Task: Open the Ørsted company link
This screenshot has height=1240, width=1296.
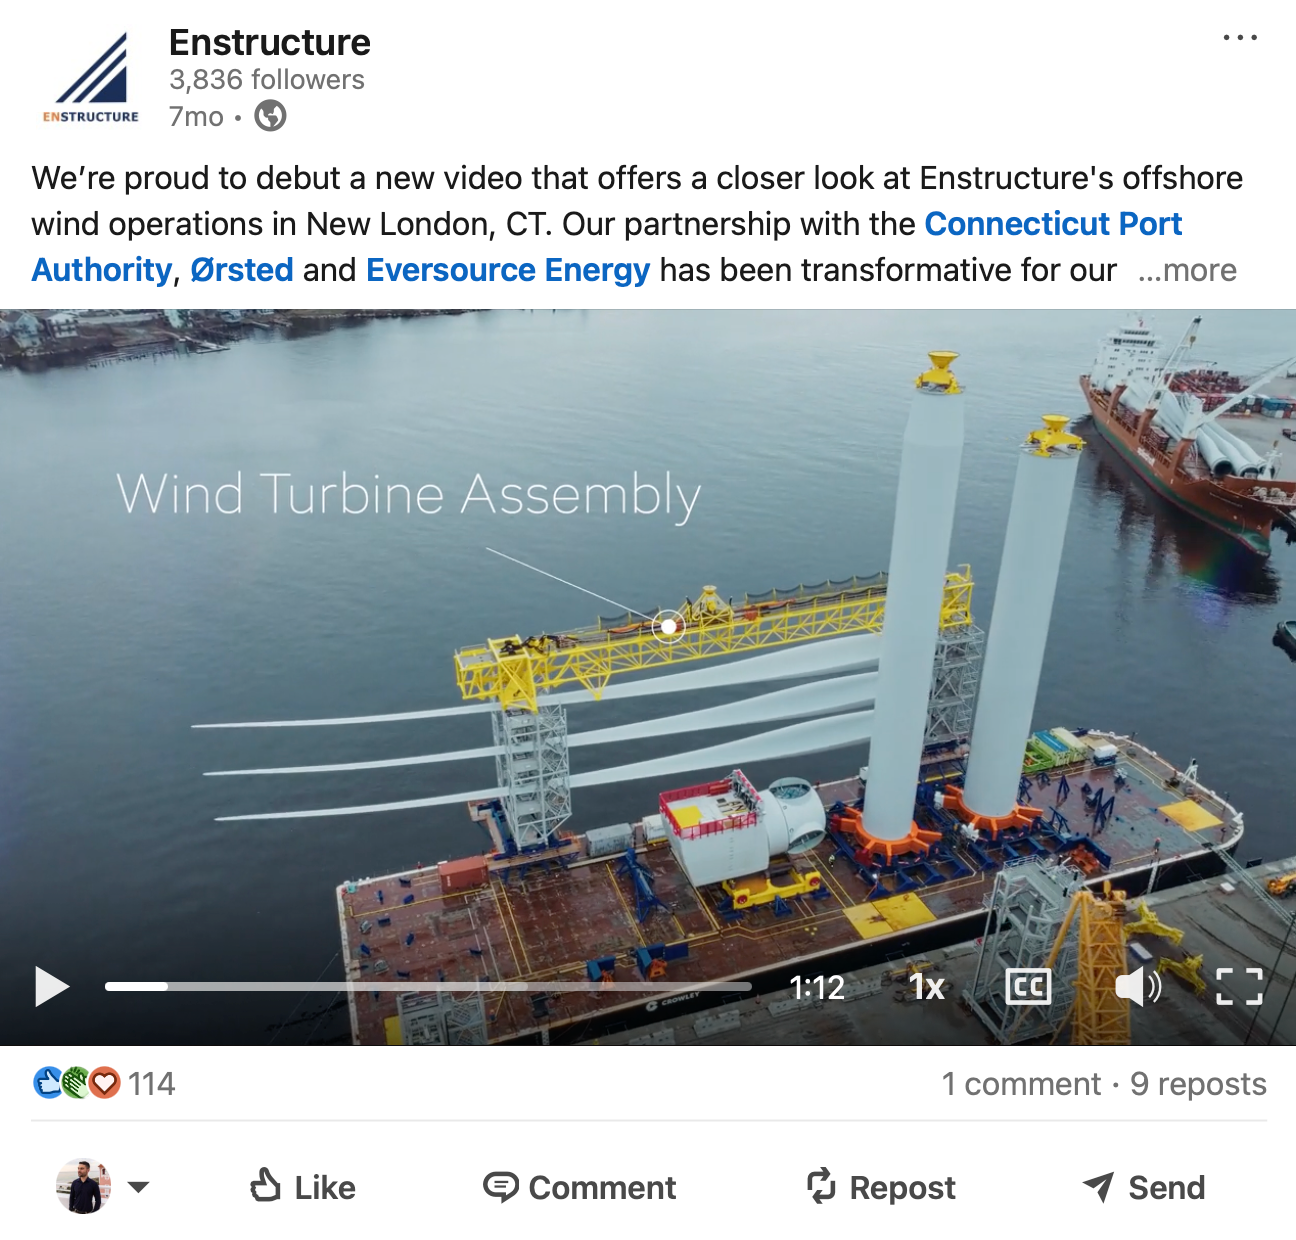Action: pos(242,270)
